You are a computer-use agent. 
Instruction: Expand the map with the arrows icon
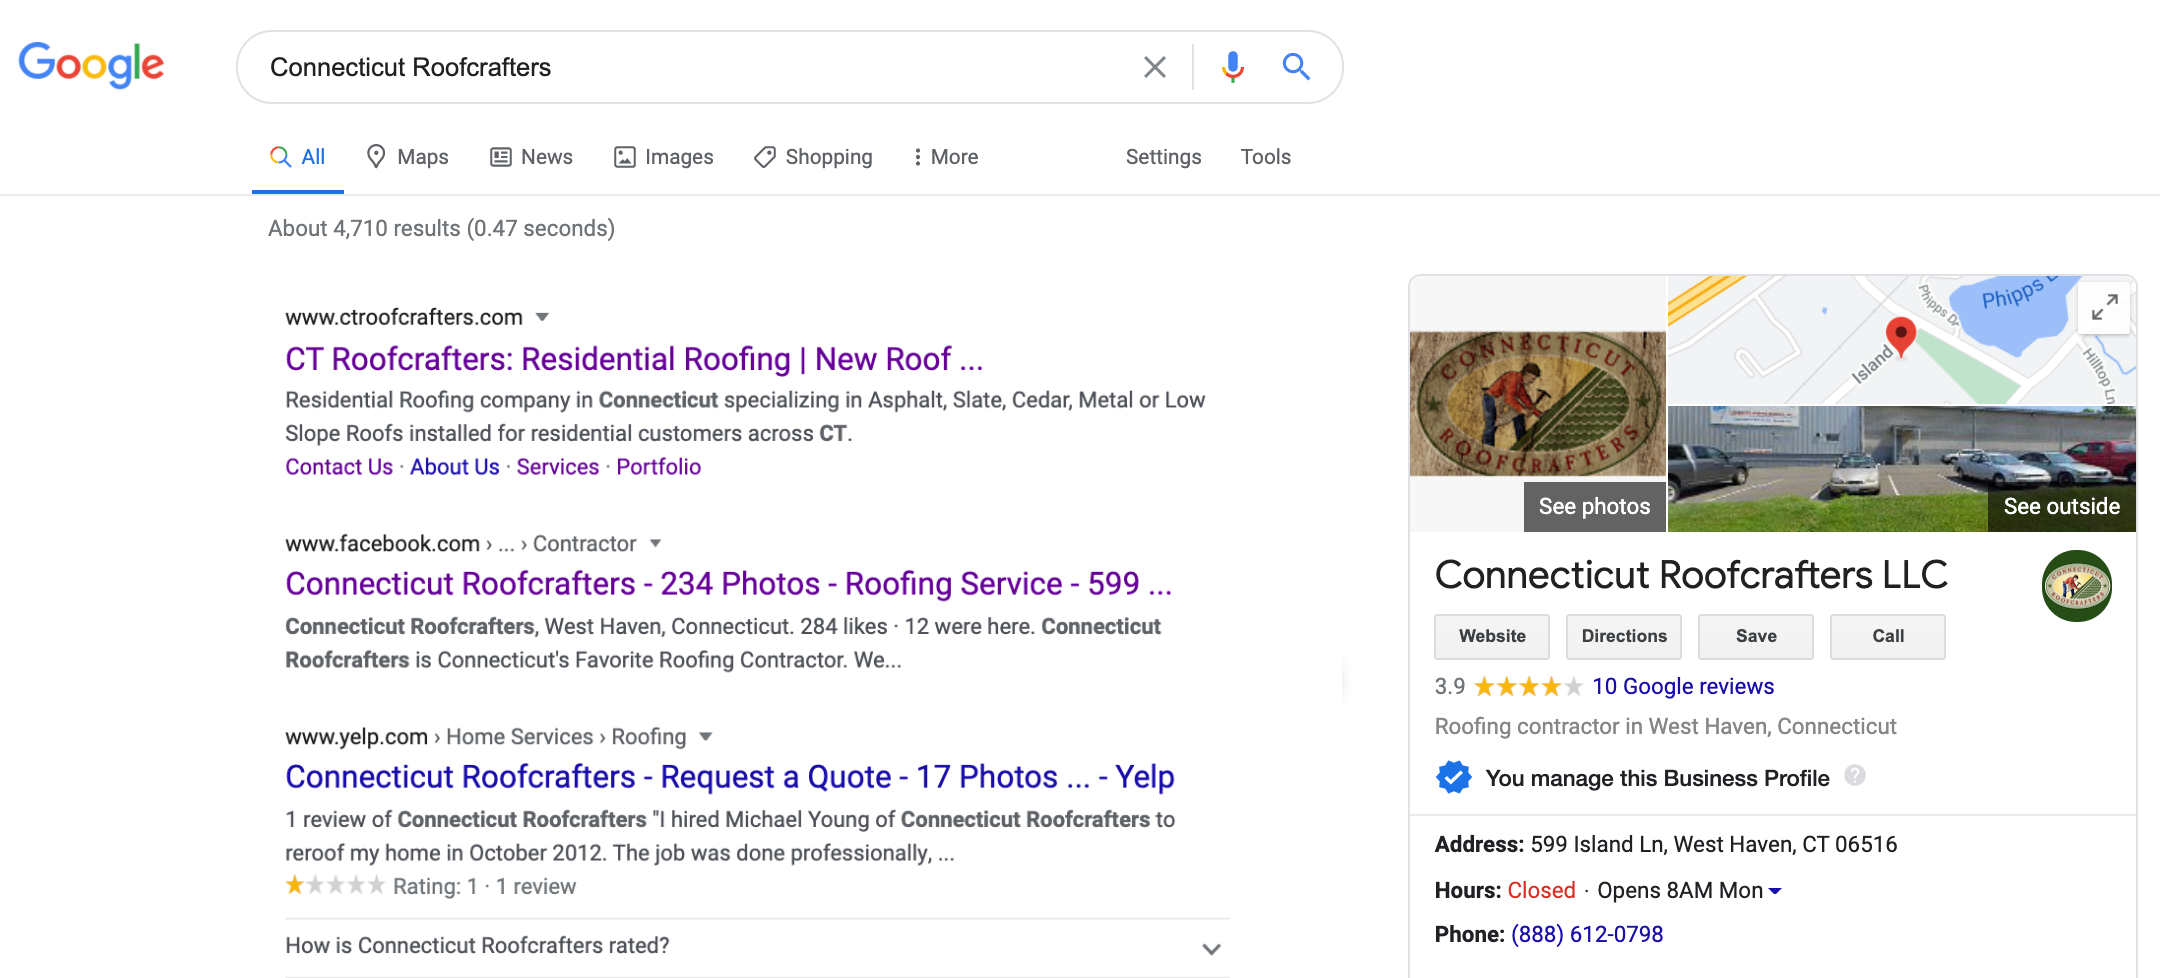click(2104, 308)
